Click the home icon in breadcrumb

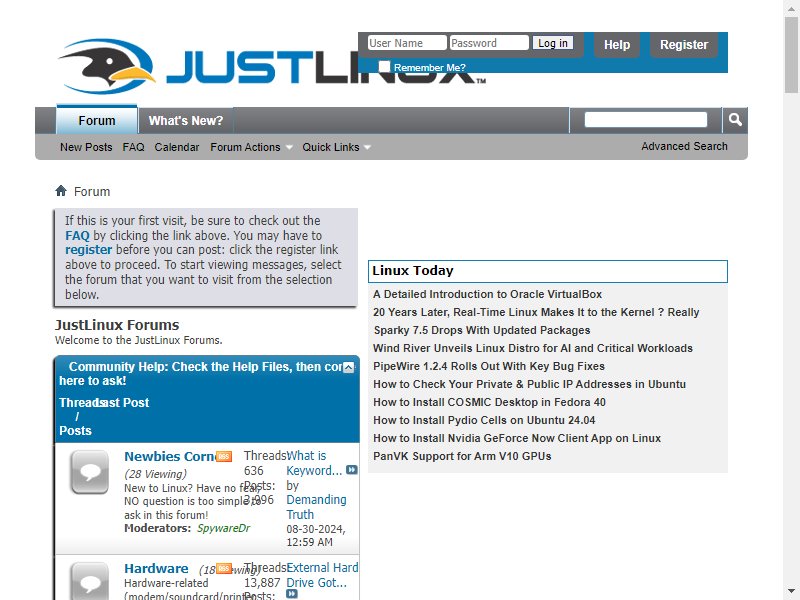coord(61,191)
